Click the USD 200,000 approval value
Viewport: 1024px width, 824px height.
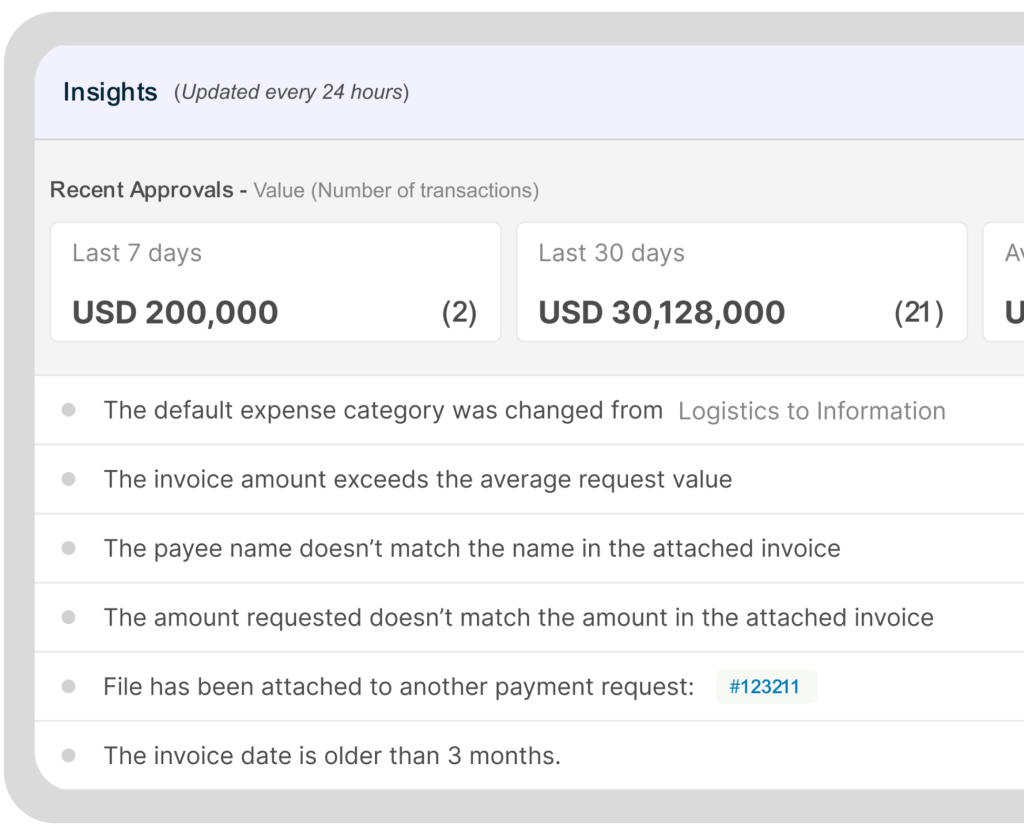click(x=175, y=313)
